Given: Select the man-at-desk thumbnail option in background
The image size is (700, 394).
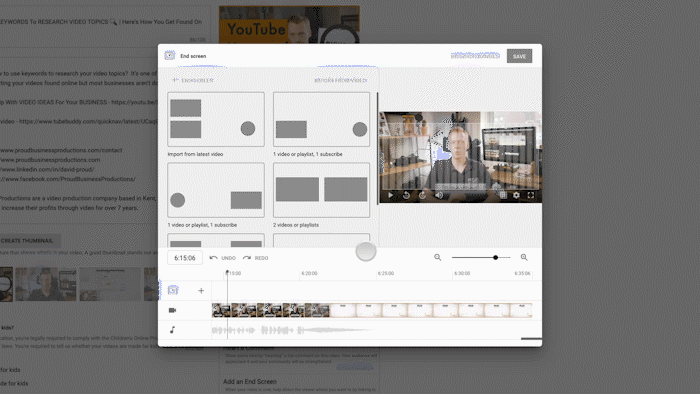Looking at the screenshot, I should pos(46,284).
